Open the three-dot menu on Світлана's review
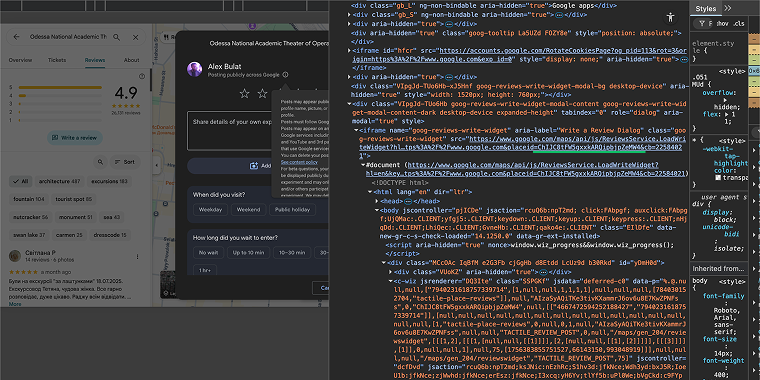The height and width of the screenshot is (380, 760). tap(138, 256)
